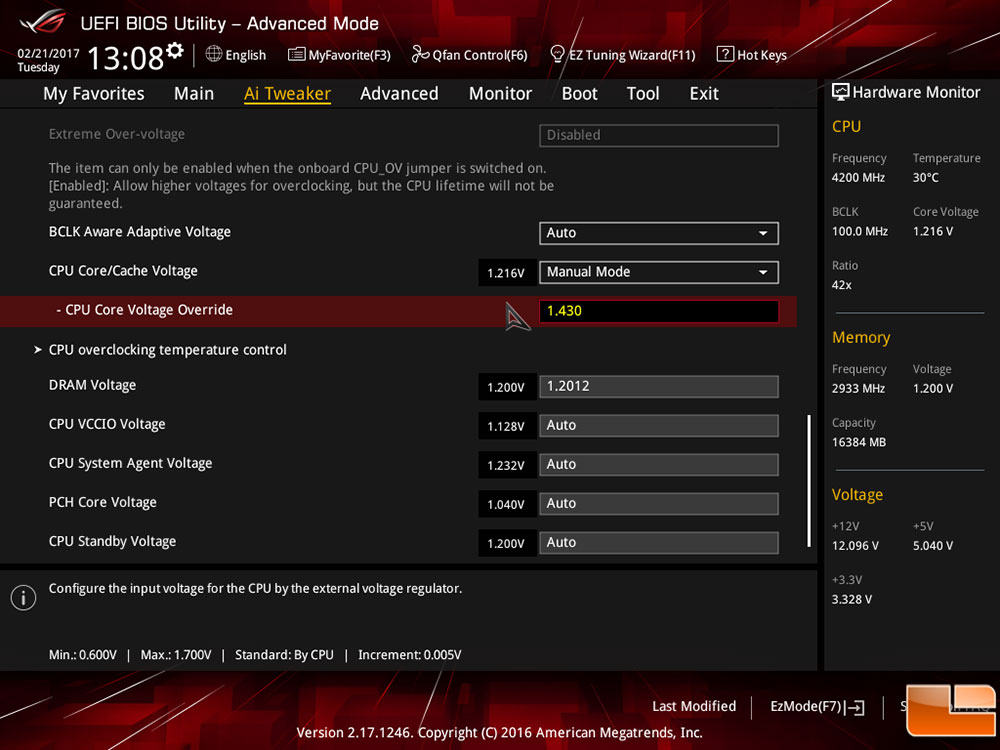1000x750 pixels.
Task: Click the Hardware Monitor display icon
Action: [x=841, y=92]
